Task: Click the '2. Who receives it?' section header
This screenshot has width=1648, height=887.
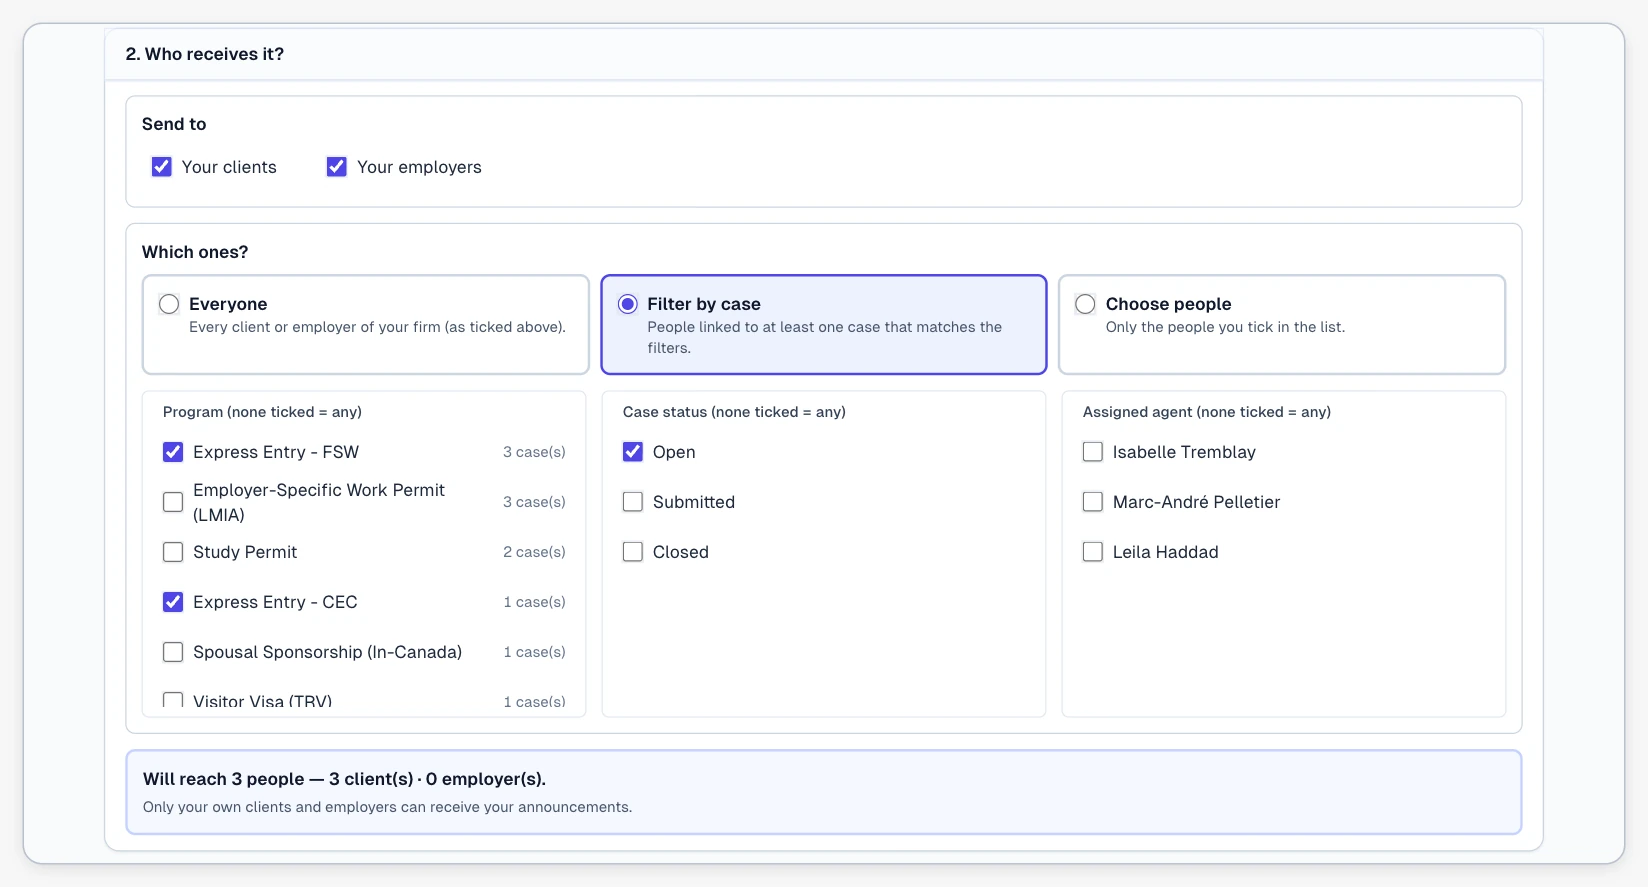Action: [x=205, y=54]
